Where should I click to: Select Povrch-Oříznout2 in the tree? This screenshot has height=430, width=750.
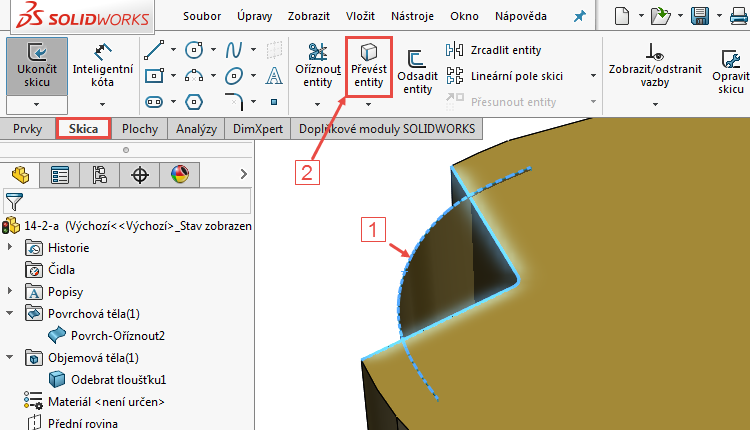coord(107,335)
